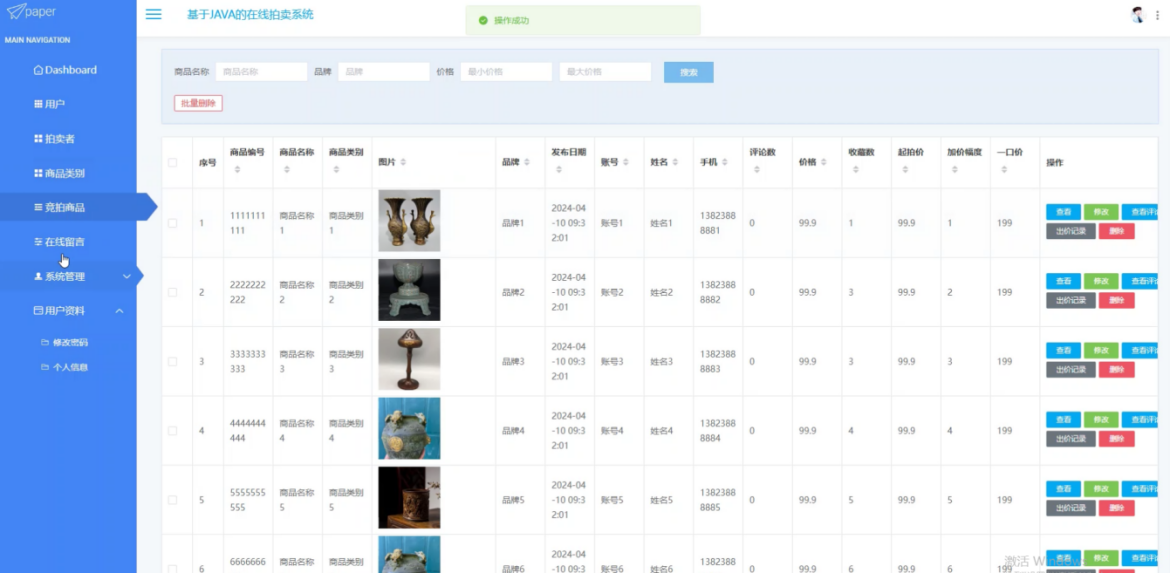
Task: Click the paper logo in sidebar
Action: coord(31,11)
